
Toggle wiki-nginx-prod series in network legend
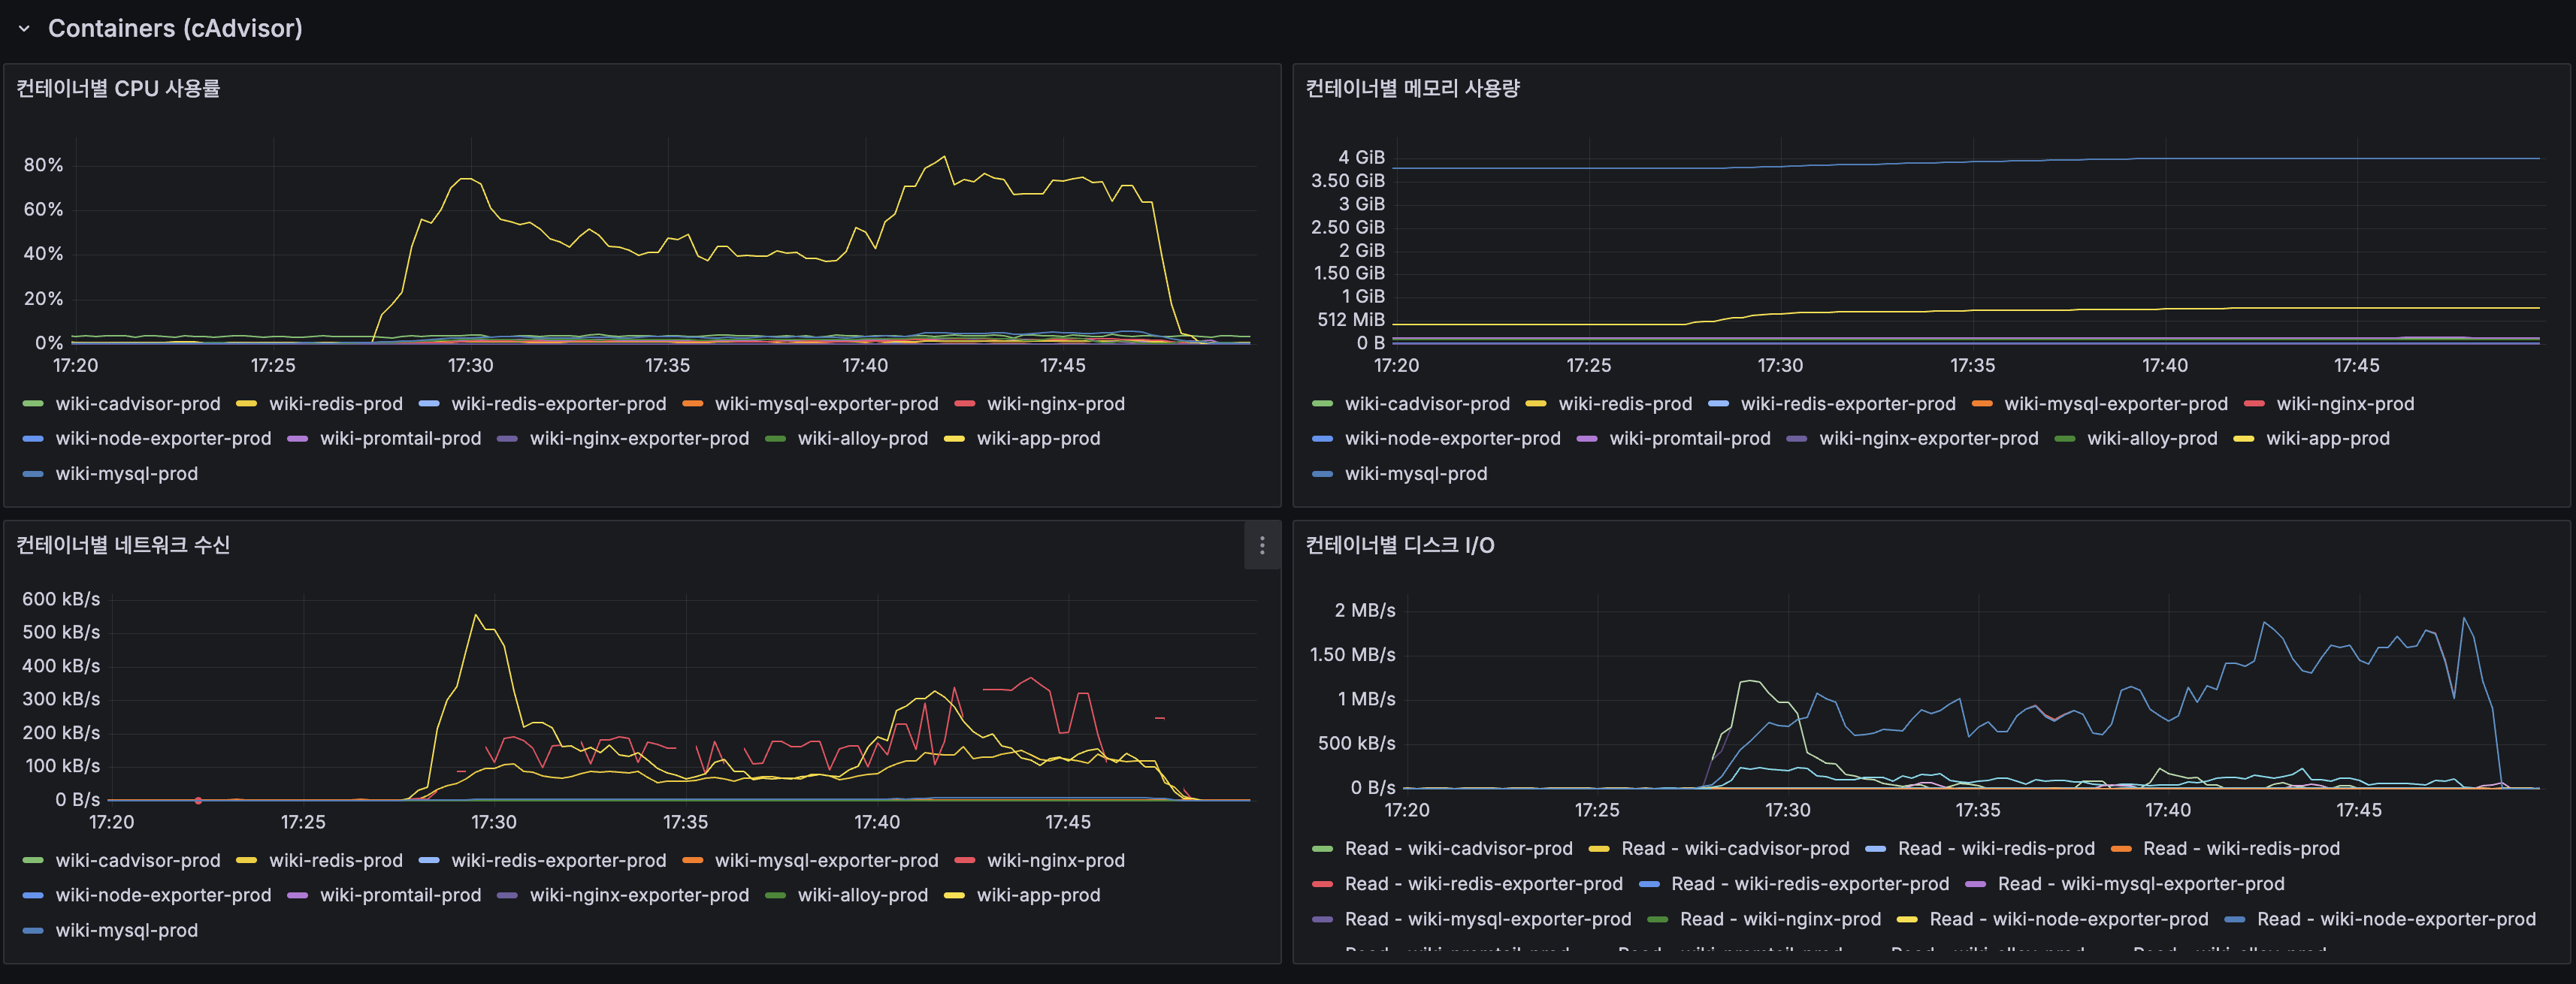1055,861
